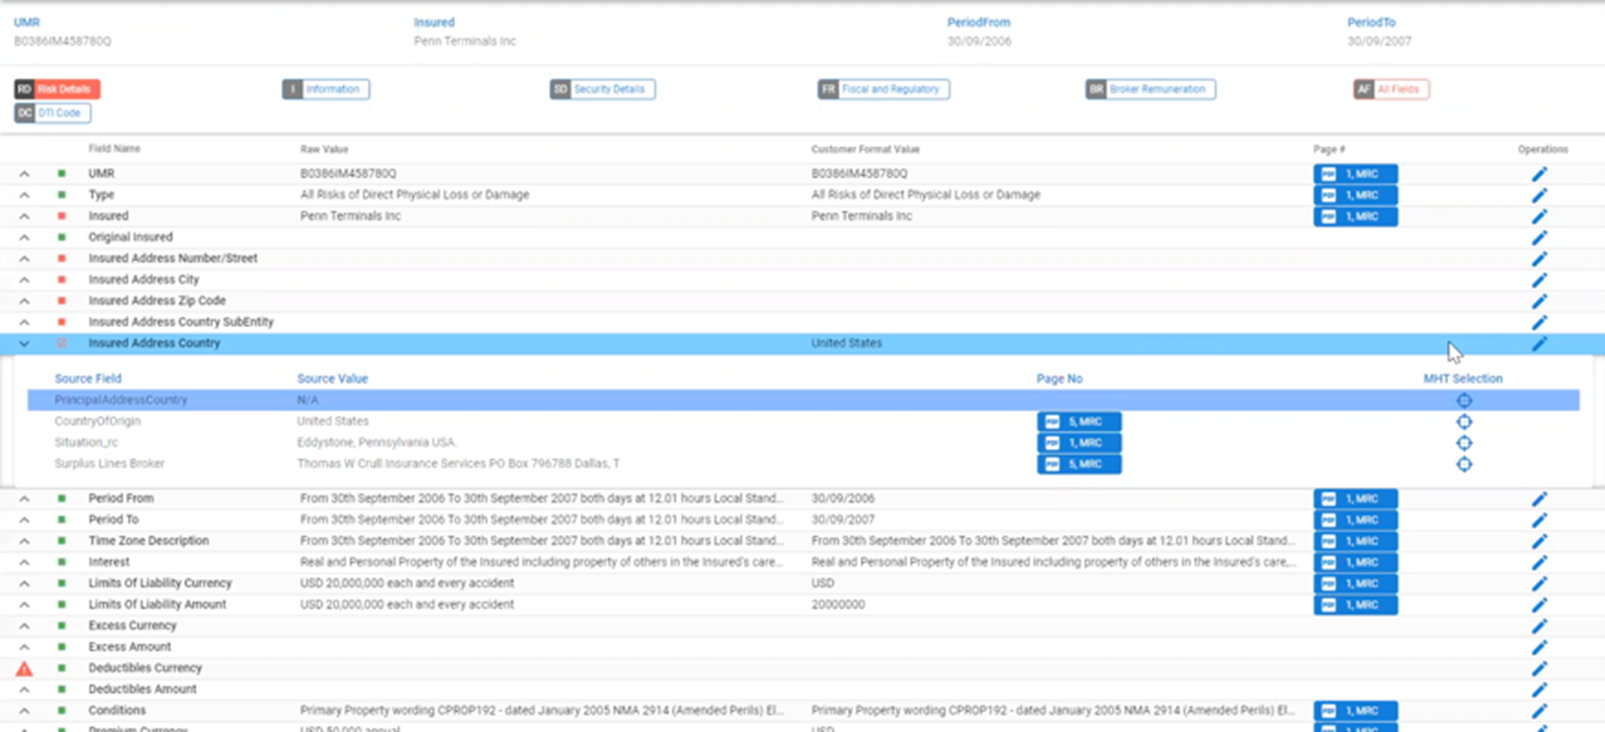Open Security Details tab
1605x732 pixels.
coord(603,89)
